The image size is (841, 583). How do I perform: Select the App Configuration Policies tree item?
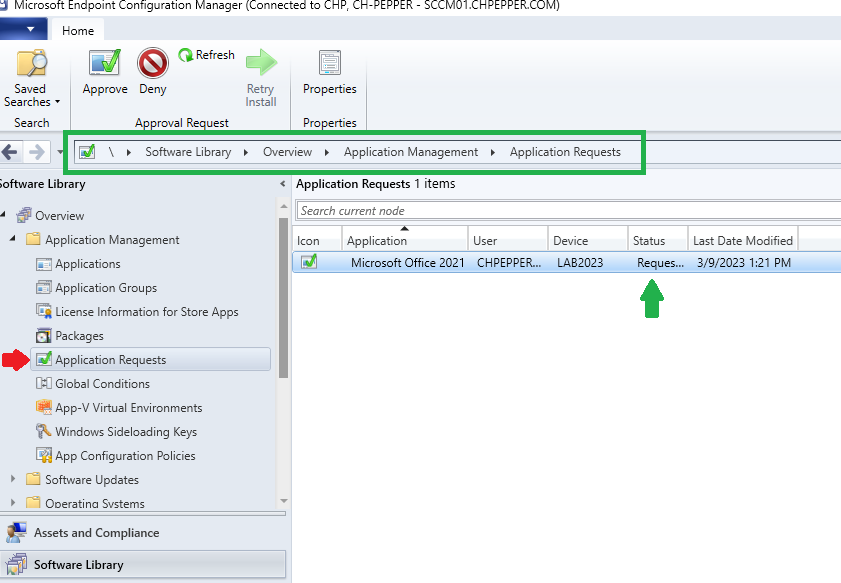coord(126,455)
